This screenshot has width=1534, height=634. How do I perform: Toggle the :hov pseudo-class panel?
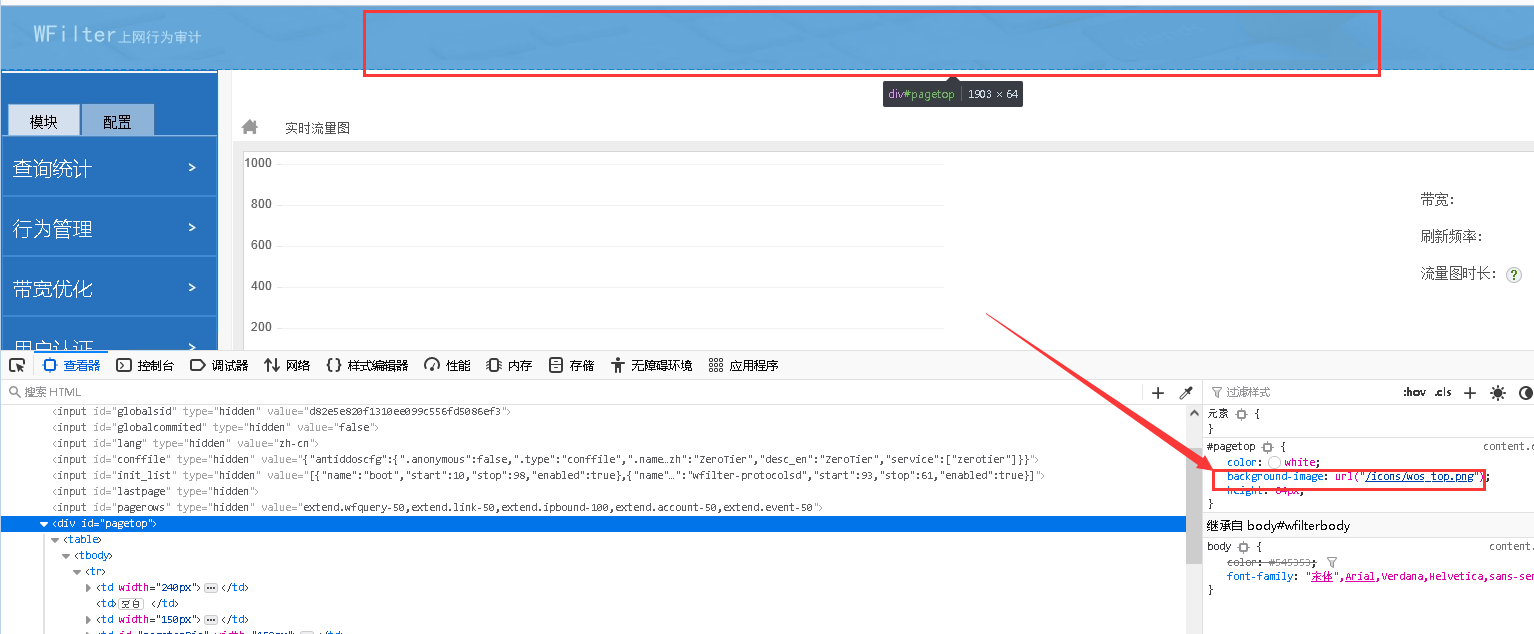[1414, 393]
